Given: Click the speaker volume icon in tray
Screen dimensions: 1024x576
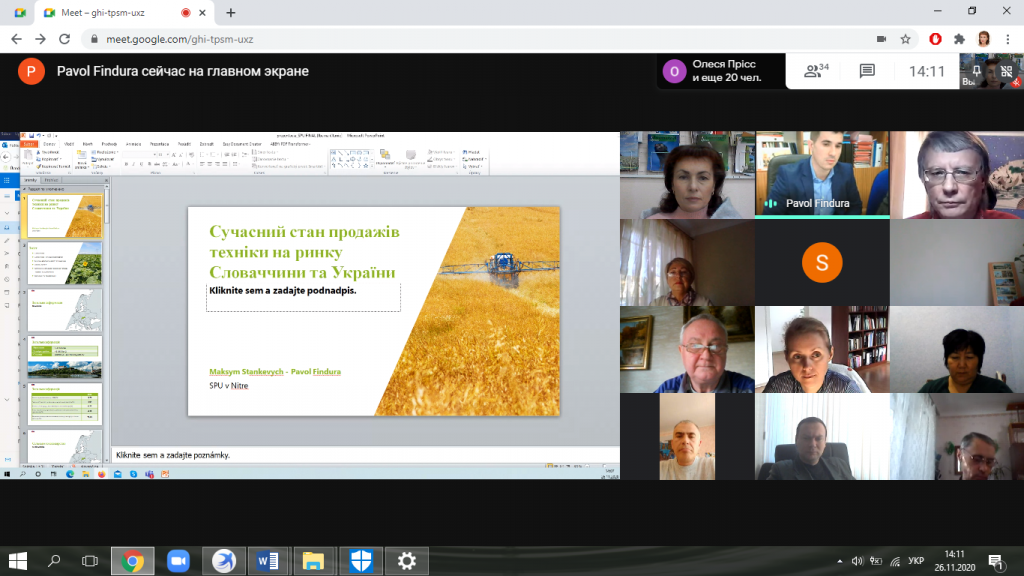Looking at the screenshot, I should pos(855,560).
